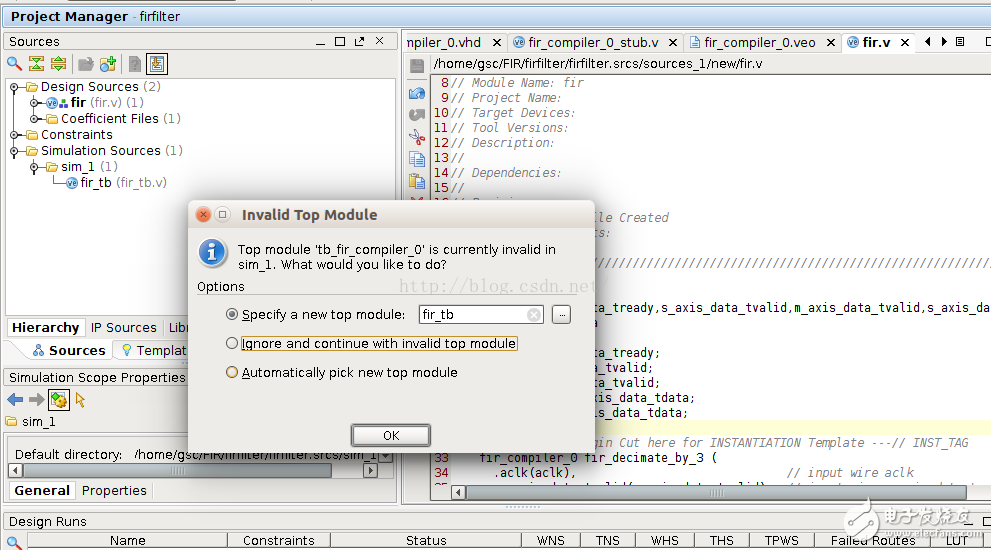Collapse the Design Sources tree node
The image size is (991, 550).
coord(15,87)
